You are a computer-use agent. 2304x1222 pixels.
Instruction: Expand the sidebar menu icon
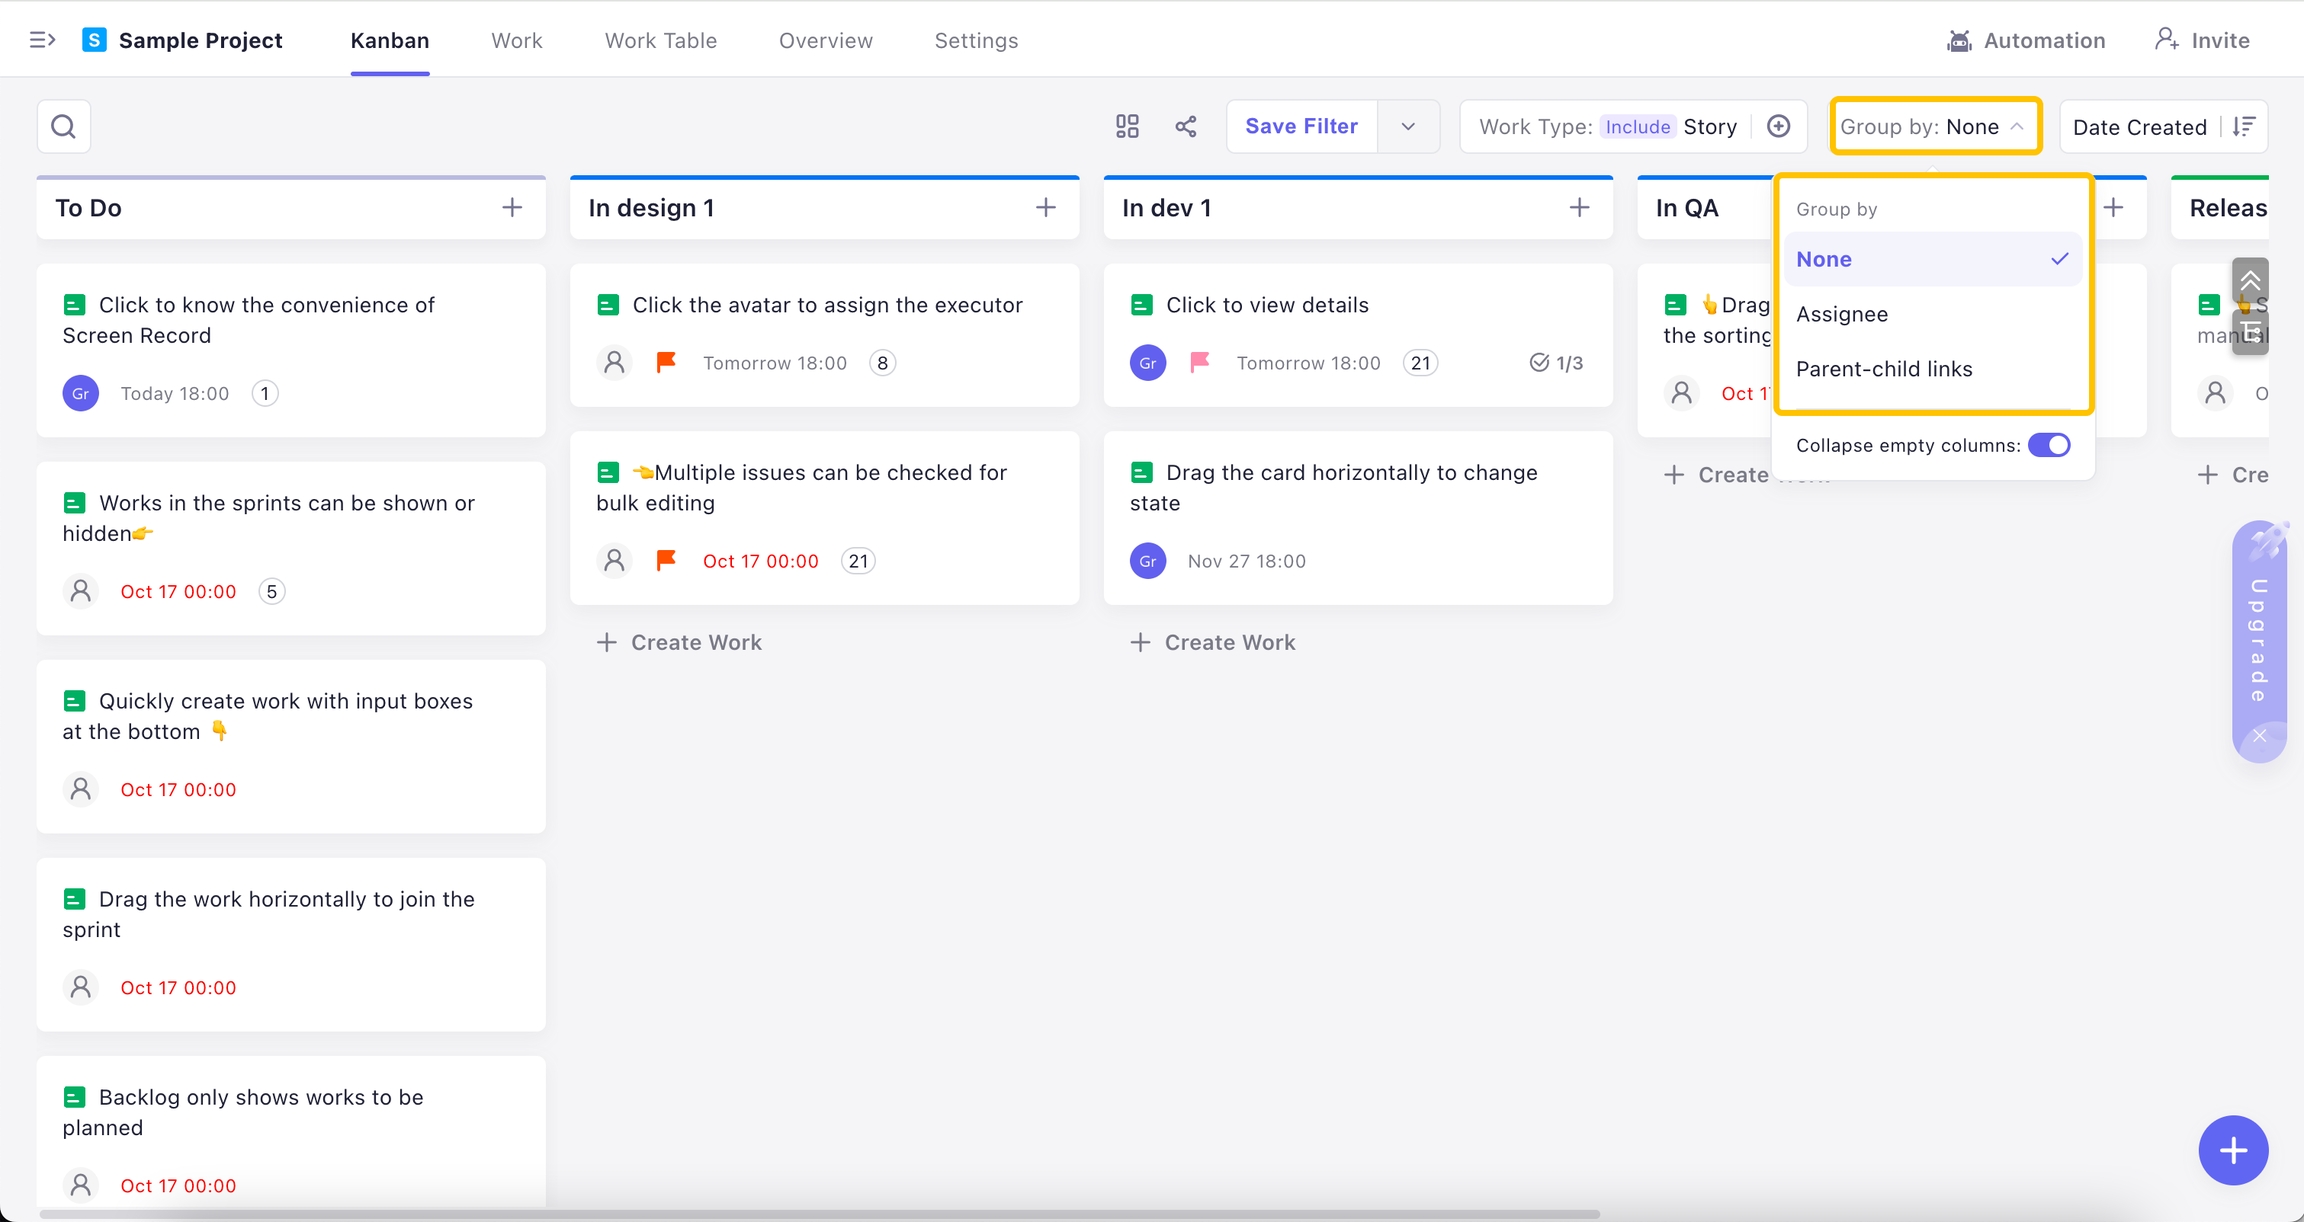(x=42, y=40)
